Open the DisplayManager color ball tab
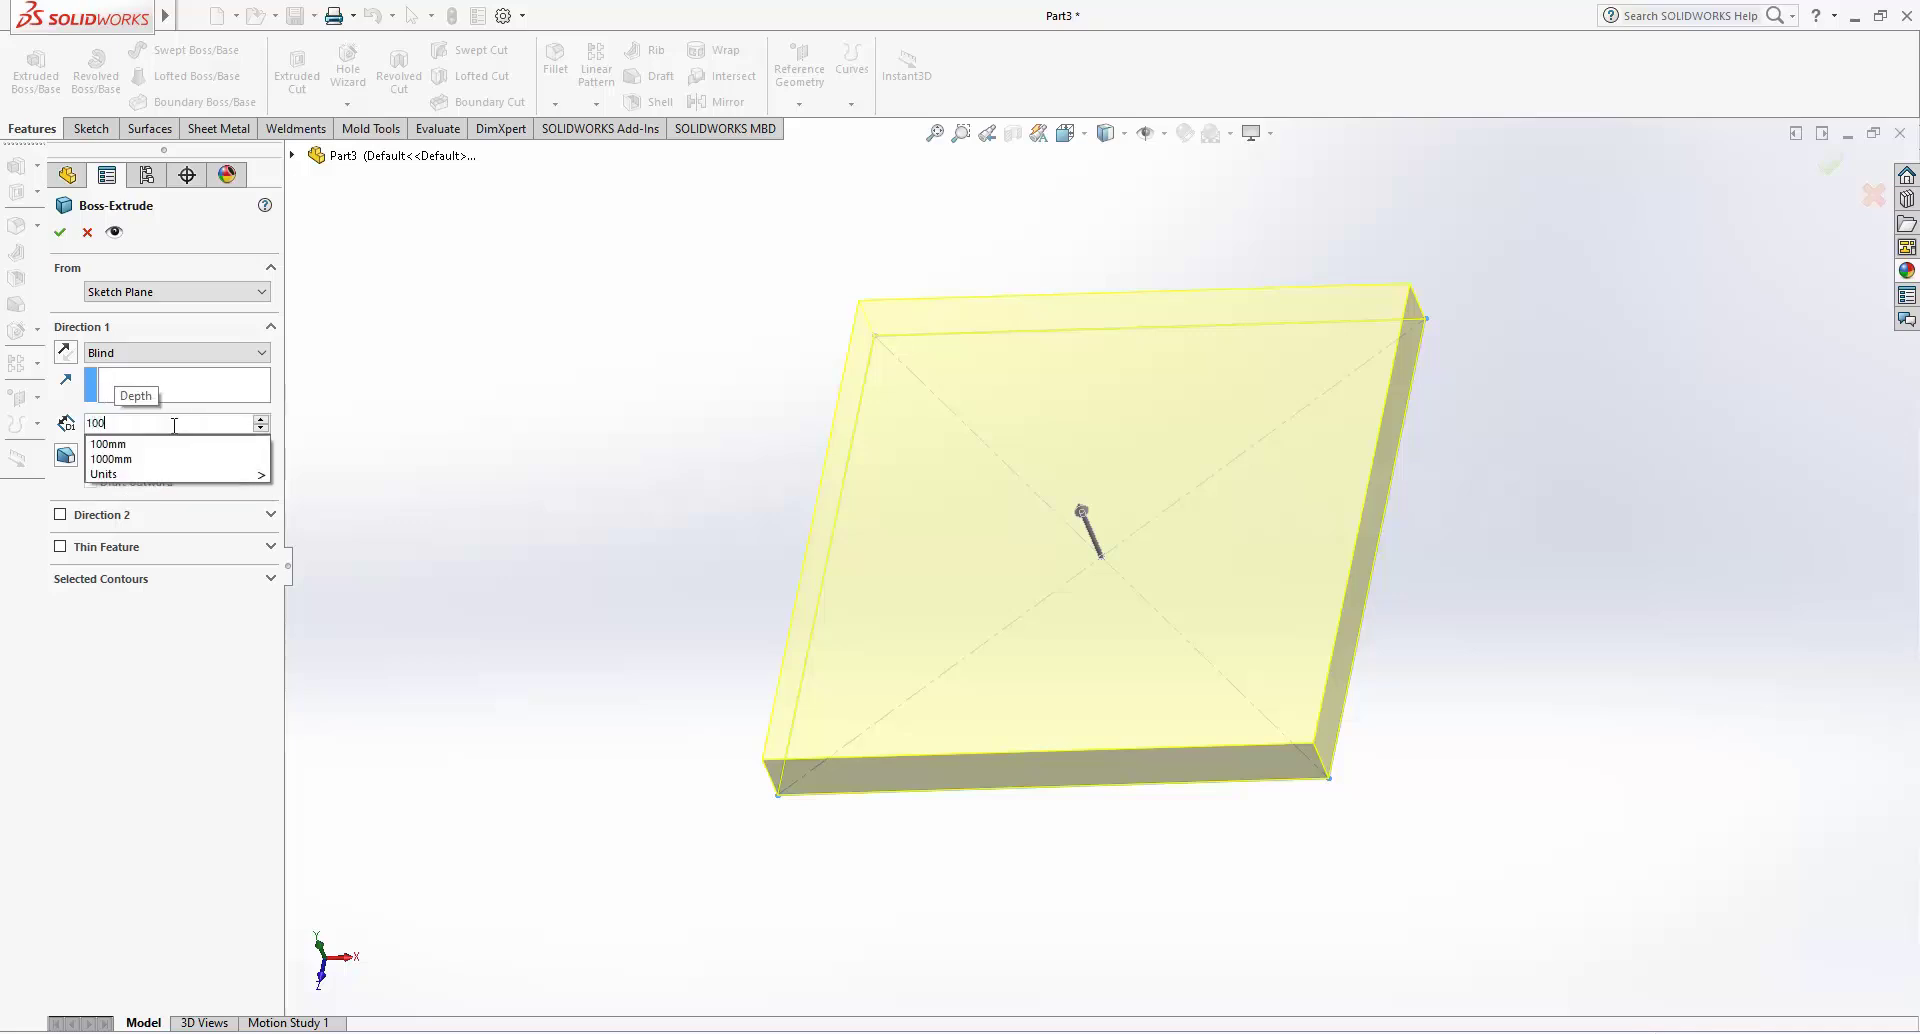The image size is (1920, 1034). pos(227,175)
